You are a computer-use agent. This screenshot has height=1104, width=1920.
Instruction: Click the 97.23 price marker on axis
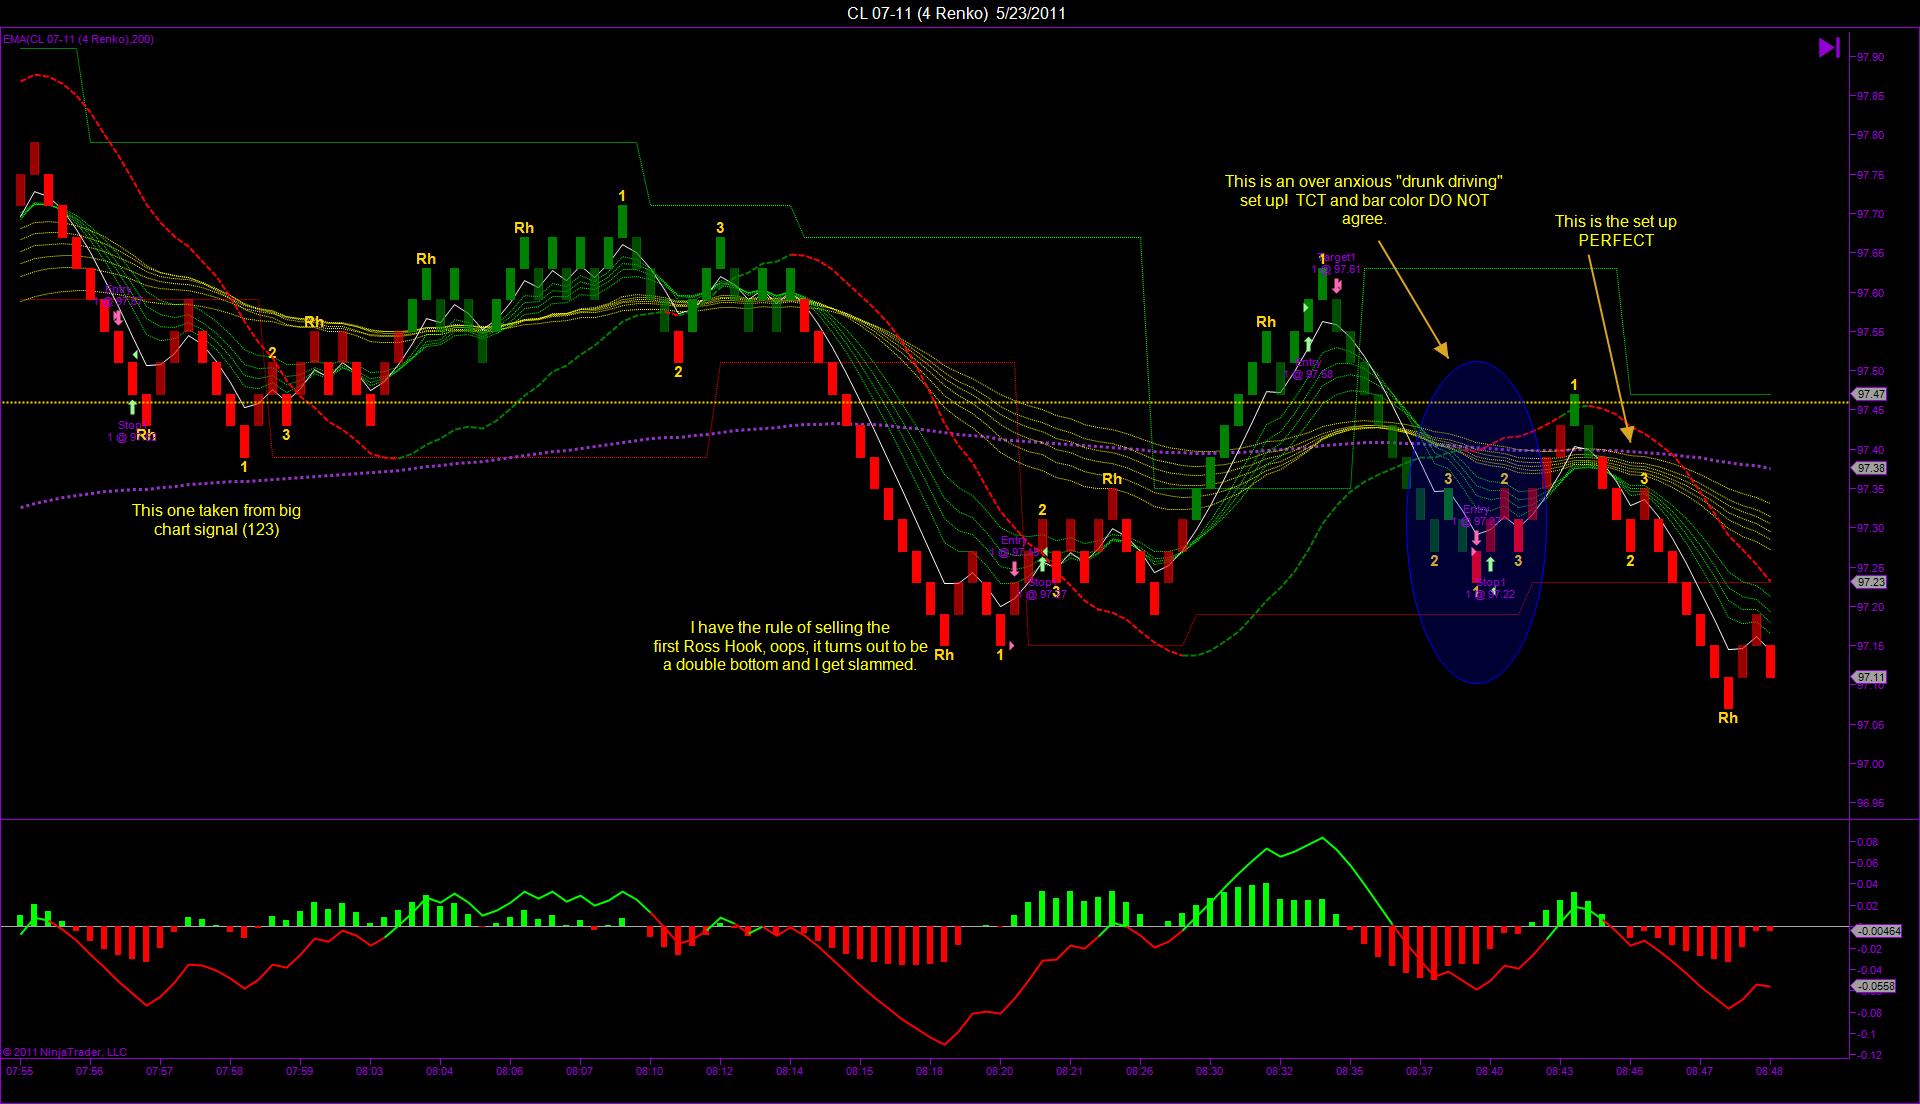coord(1871,582)
